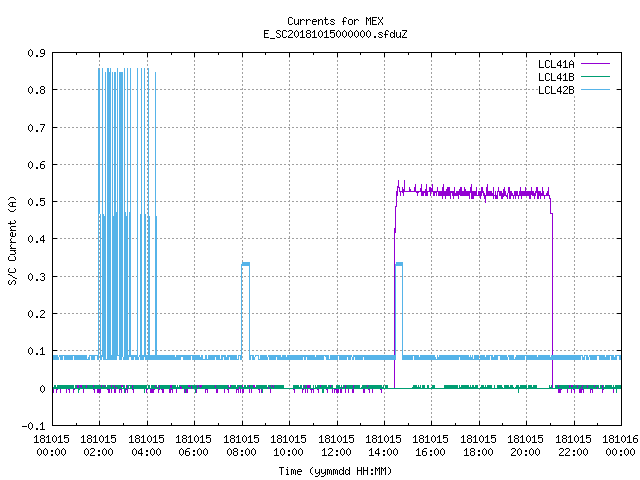Click the 181016 00:00 x-axis tick label
Image resolution: width=640 pixels, height=480 pixels.
(x=620, y=445)
